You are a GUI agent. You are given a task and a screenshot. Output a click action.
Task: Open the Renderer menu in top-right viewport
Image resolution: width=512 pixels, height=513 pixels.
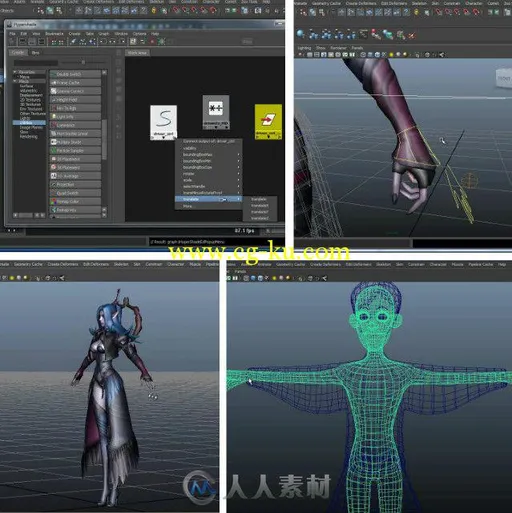pos(338,48)
